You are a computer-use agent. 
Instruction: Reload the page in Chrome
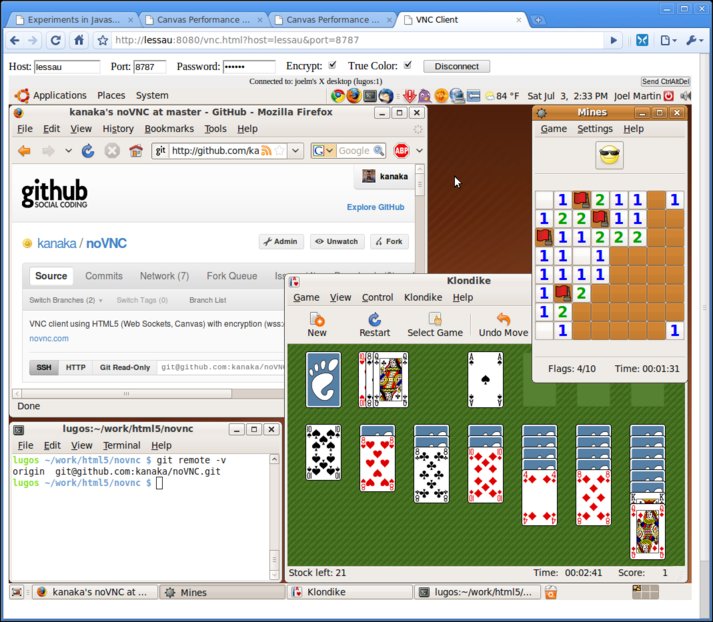pyautogui.click(x=55, y=40)
